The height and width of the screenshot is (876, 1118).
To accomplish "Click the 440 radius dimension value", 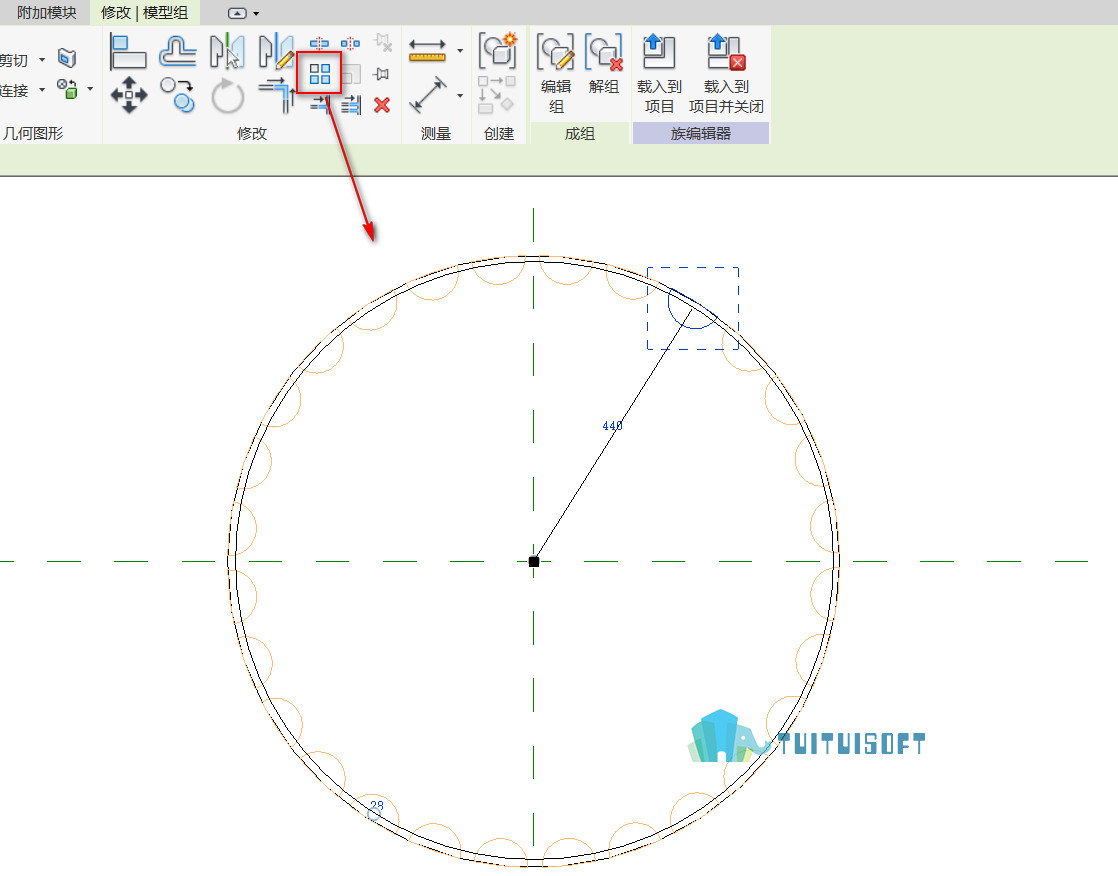I will coord(612,426).
